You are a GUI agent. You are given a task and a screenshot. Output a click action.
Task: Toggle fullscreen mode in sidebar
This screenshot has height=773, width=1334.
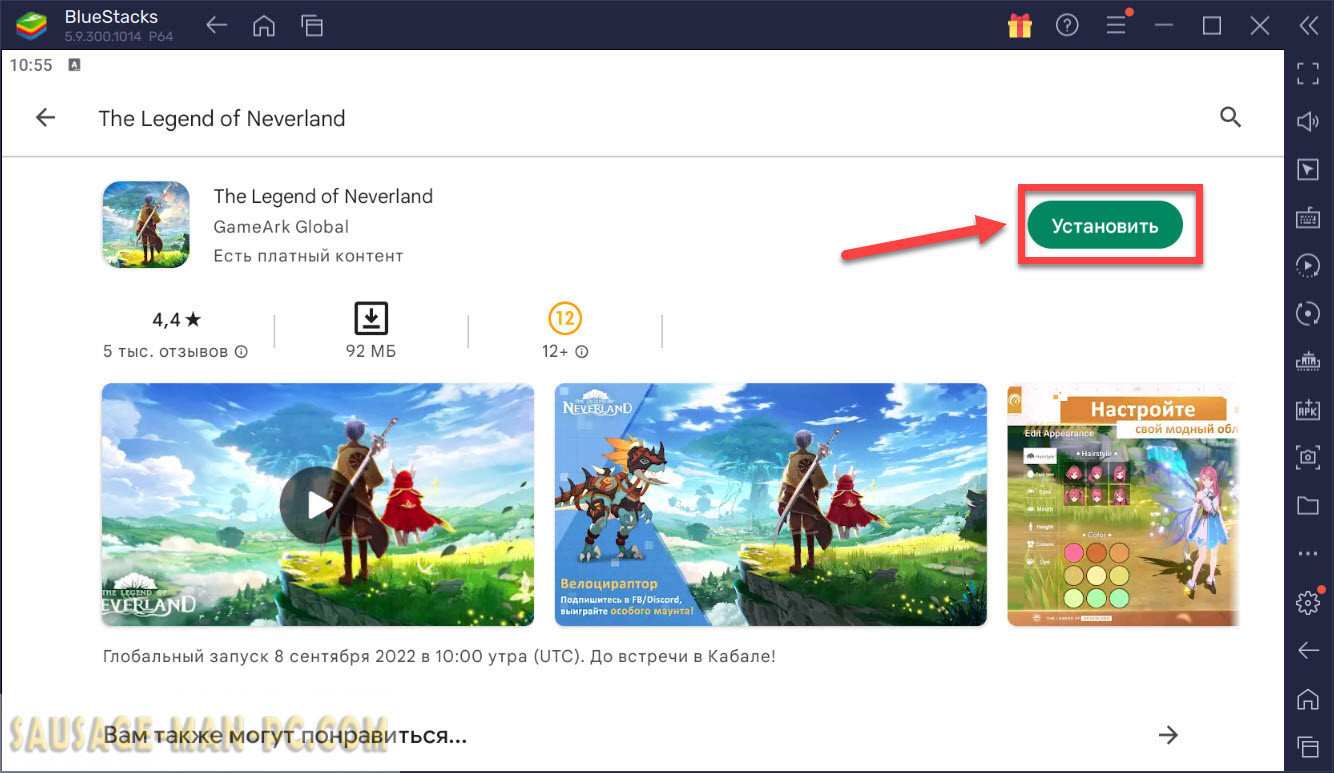(x=1308, y=73)
